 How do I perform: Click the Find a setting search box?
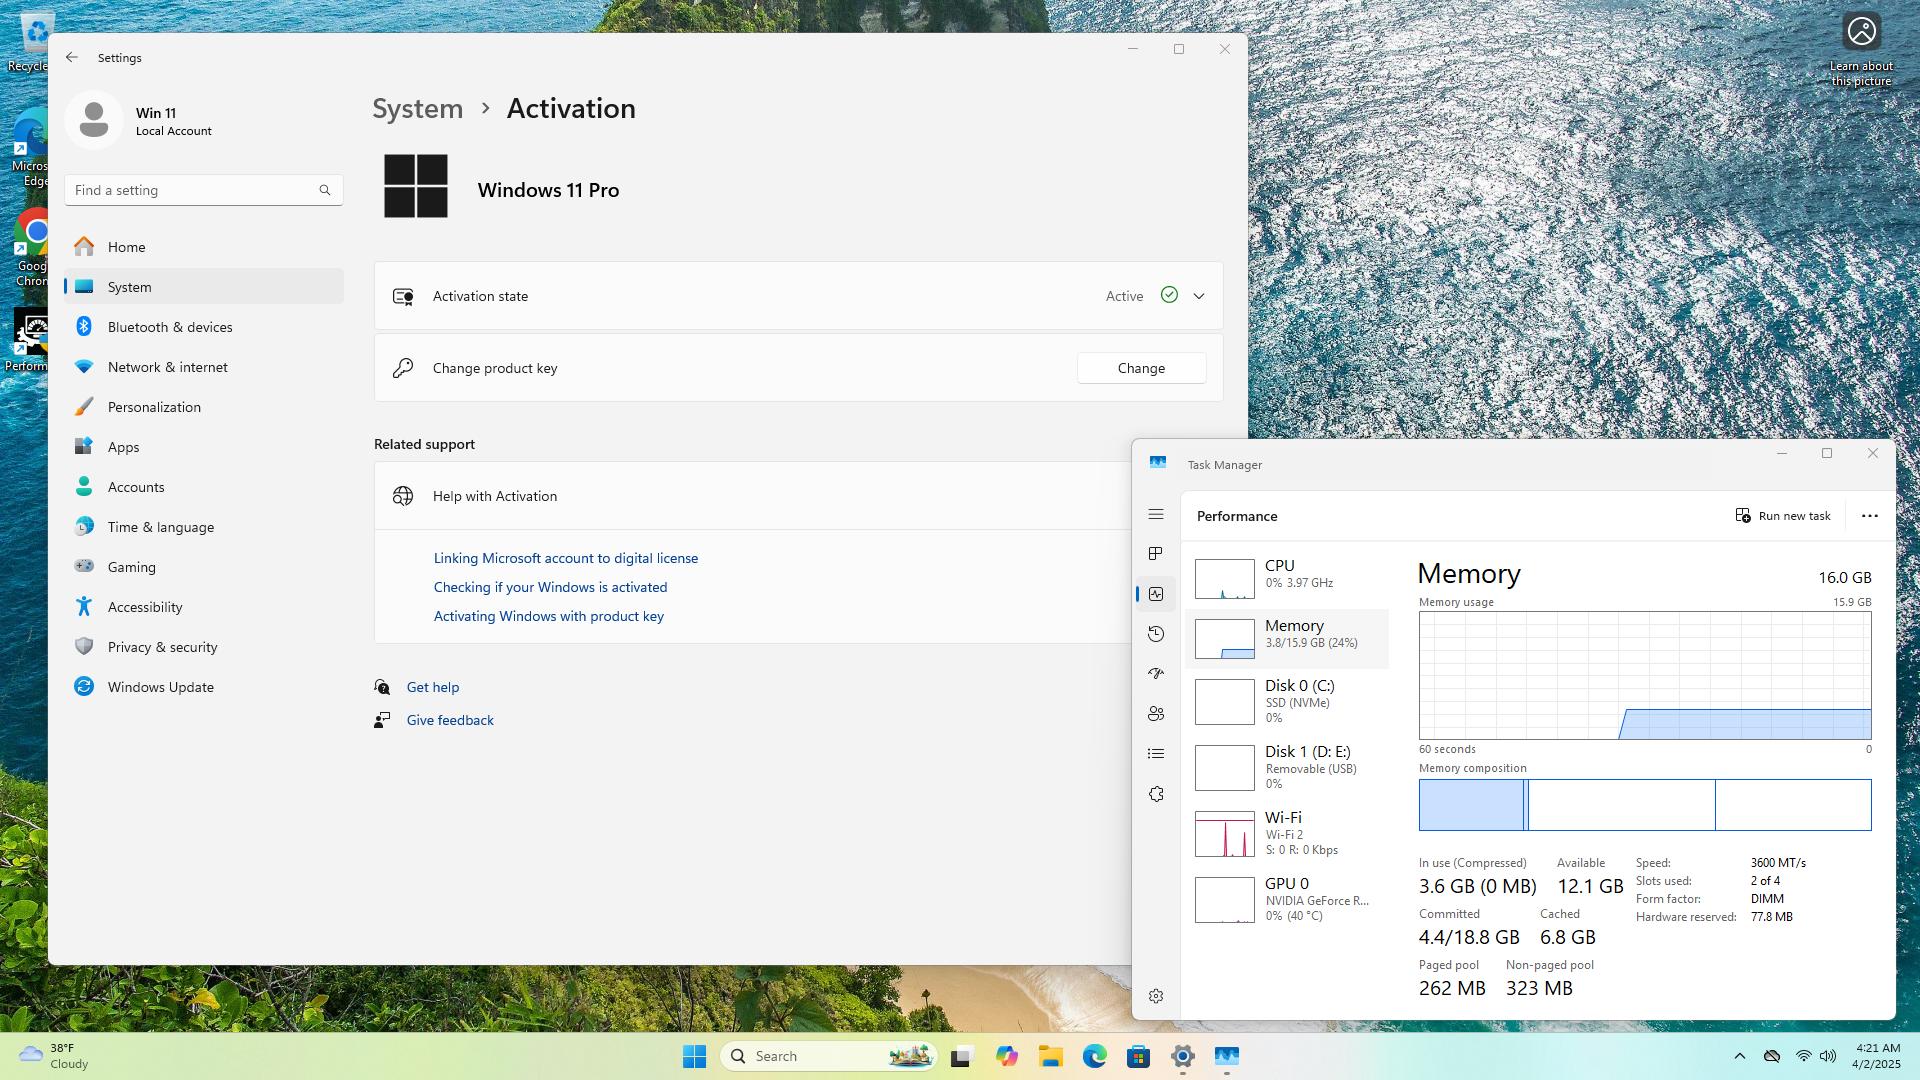204,190
